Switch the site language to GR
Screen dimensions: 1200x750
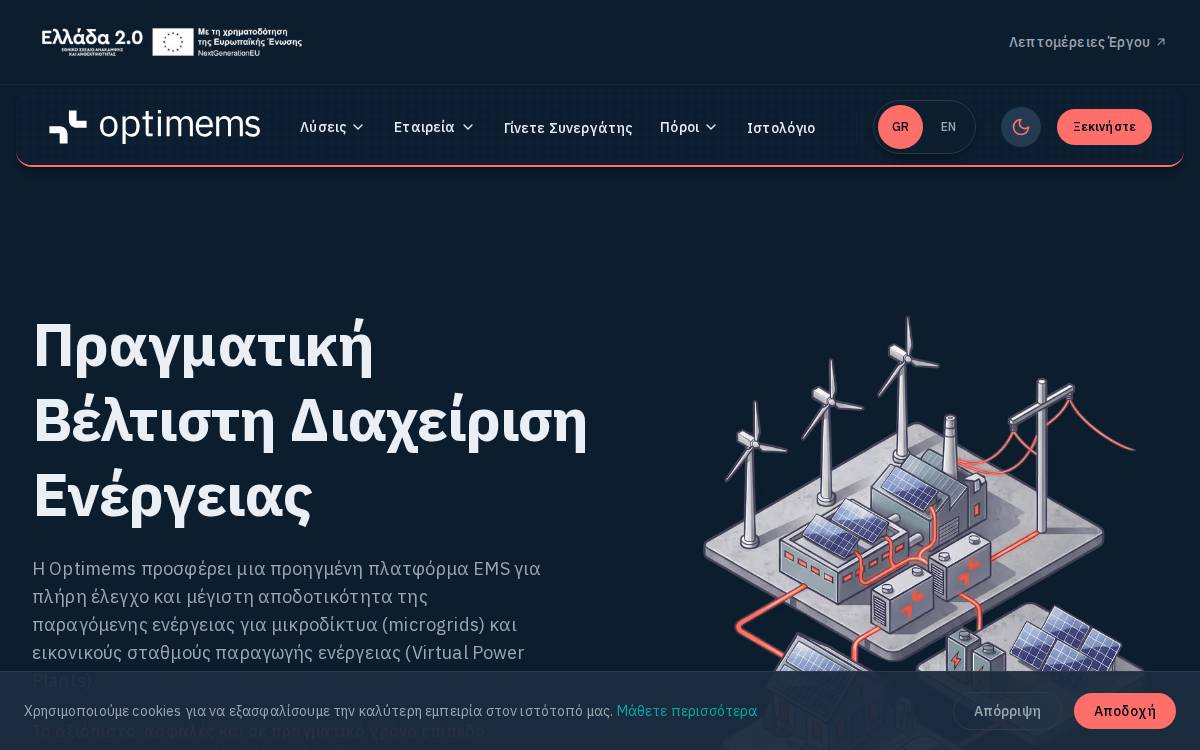point(900,127)
